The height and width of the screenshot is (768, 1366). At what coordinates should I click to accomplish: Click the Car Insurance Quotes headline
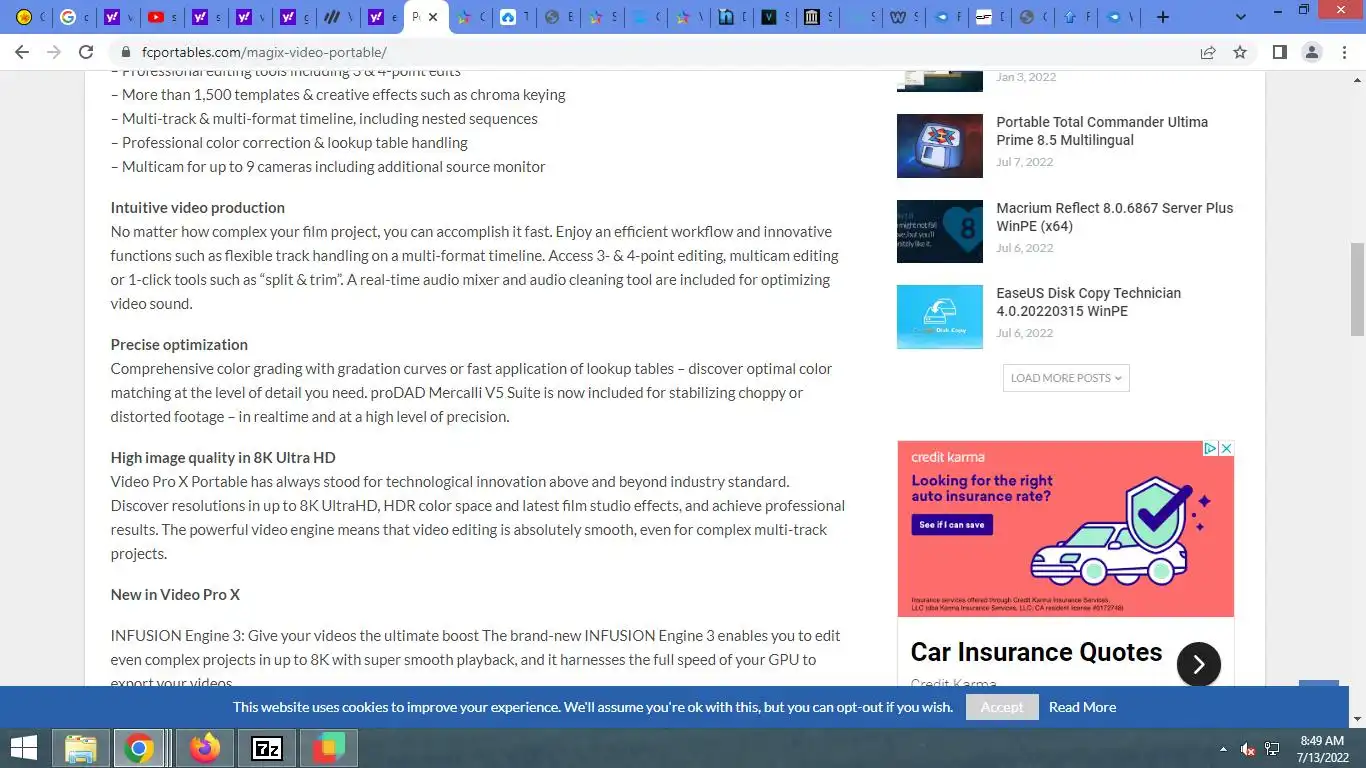point(1036,652)
